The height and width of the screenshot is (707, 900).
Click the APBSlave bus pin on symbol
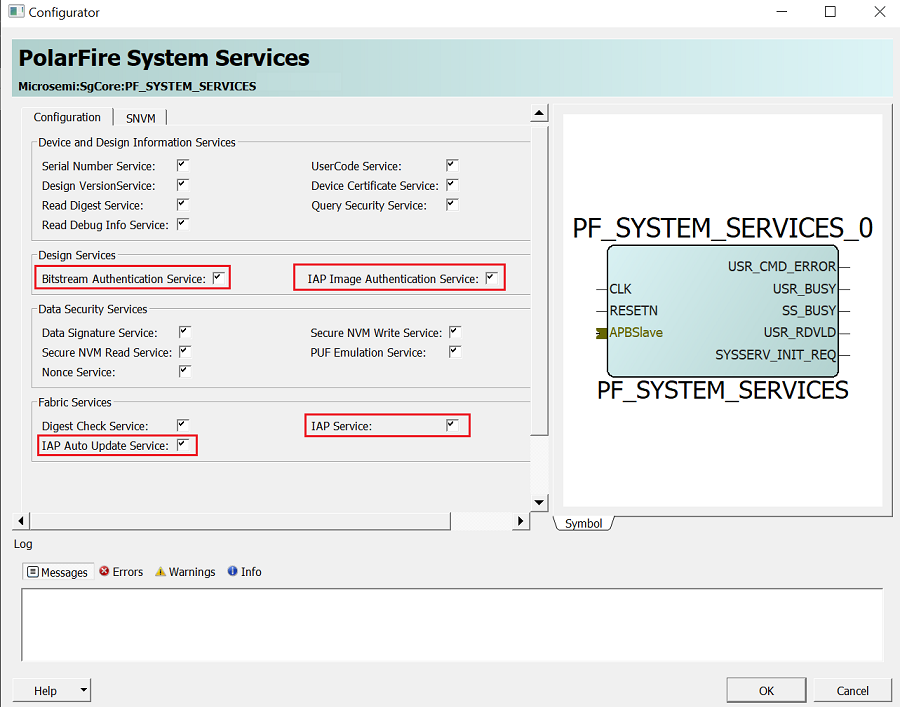point(600,332)
